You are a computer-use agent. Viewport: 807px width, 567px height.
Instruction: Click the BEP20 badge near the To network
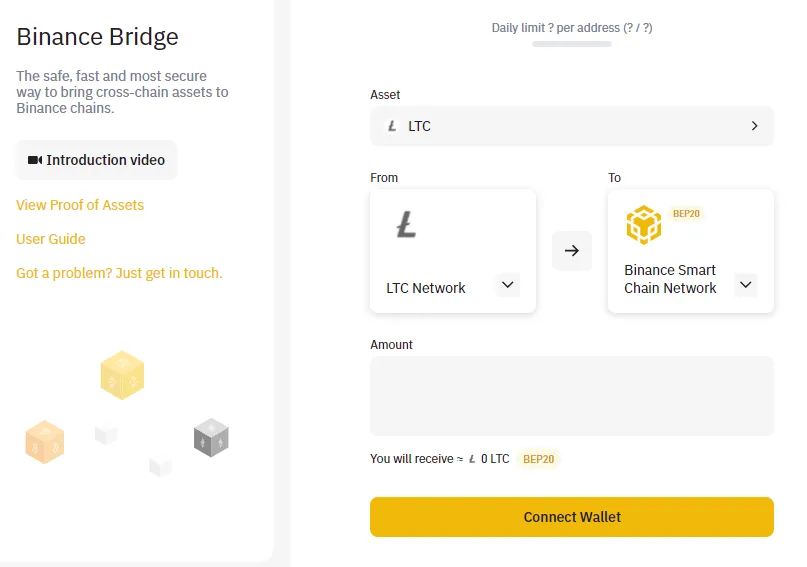tap(686, 214)
